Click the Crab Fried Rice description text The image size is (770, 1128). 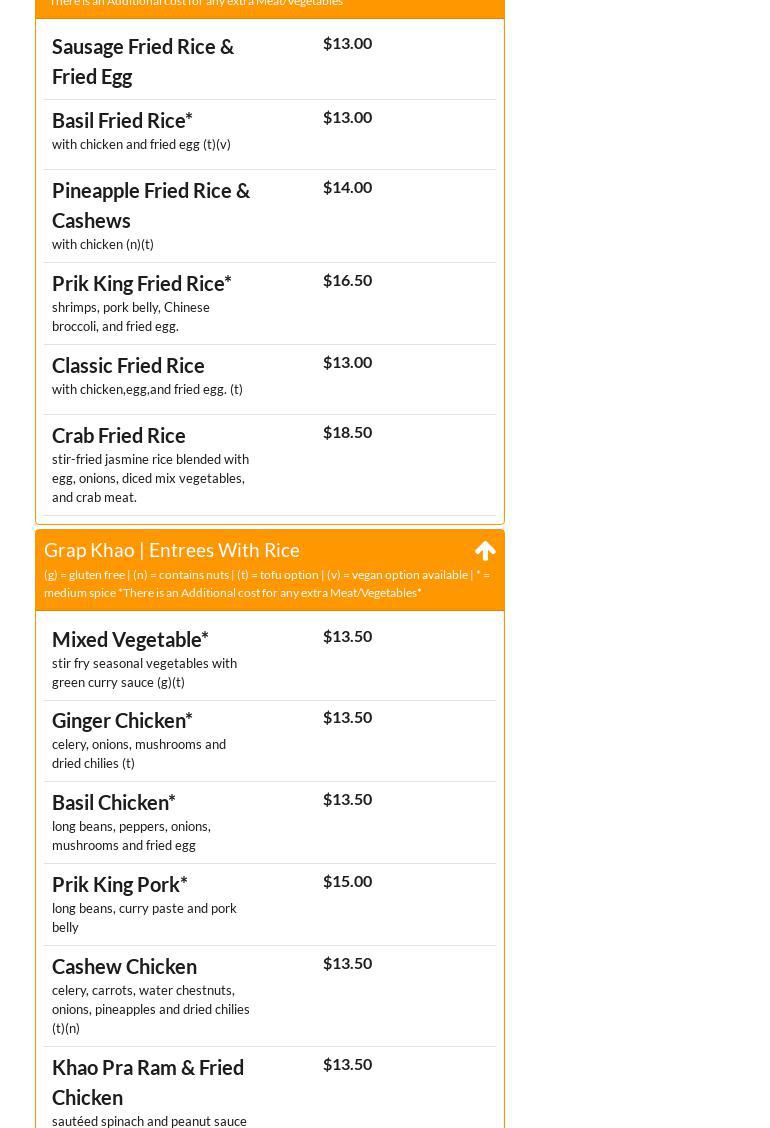click(150, 478)
